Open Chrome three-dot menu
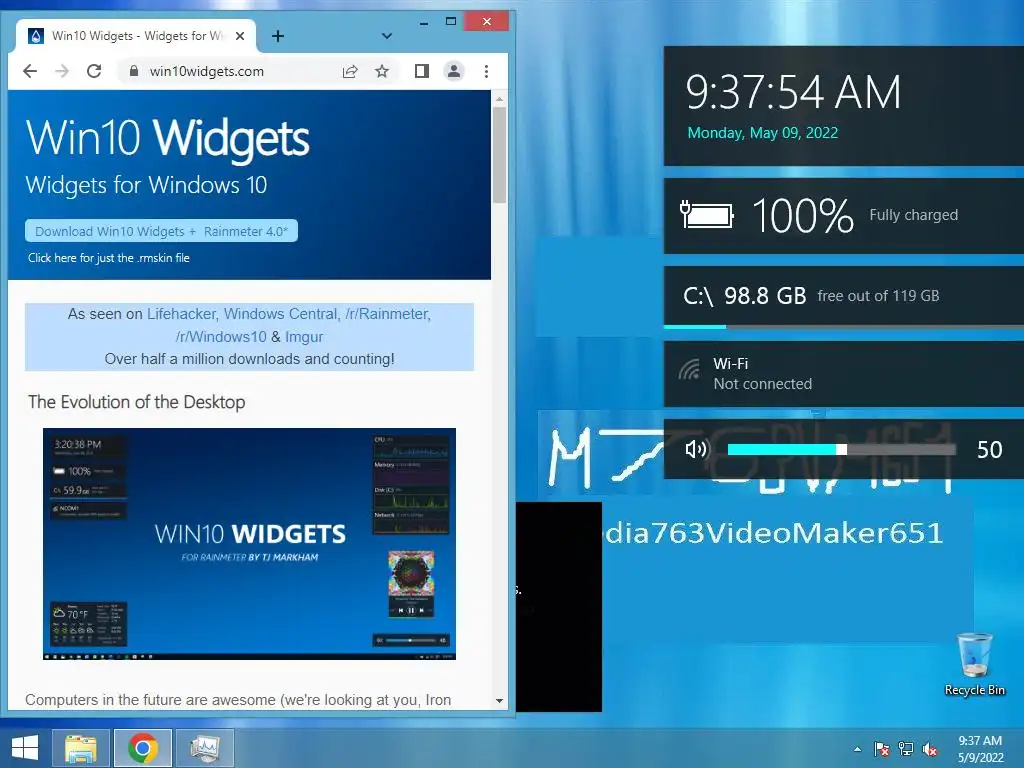Viewport: 1024px width, 768px height. point(487,71)
